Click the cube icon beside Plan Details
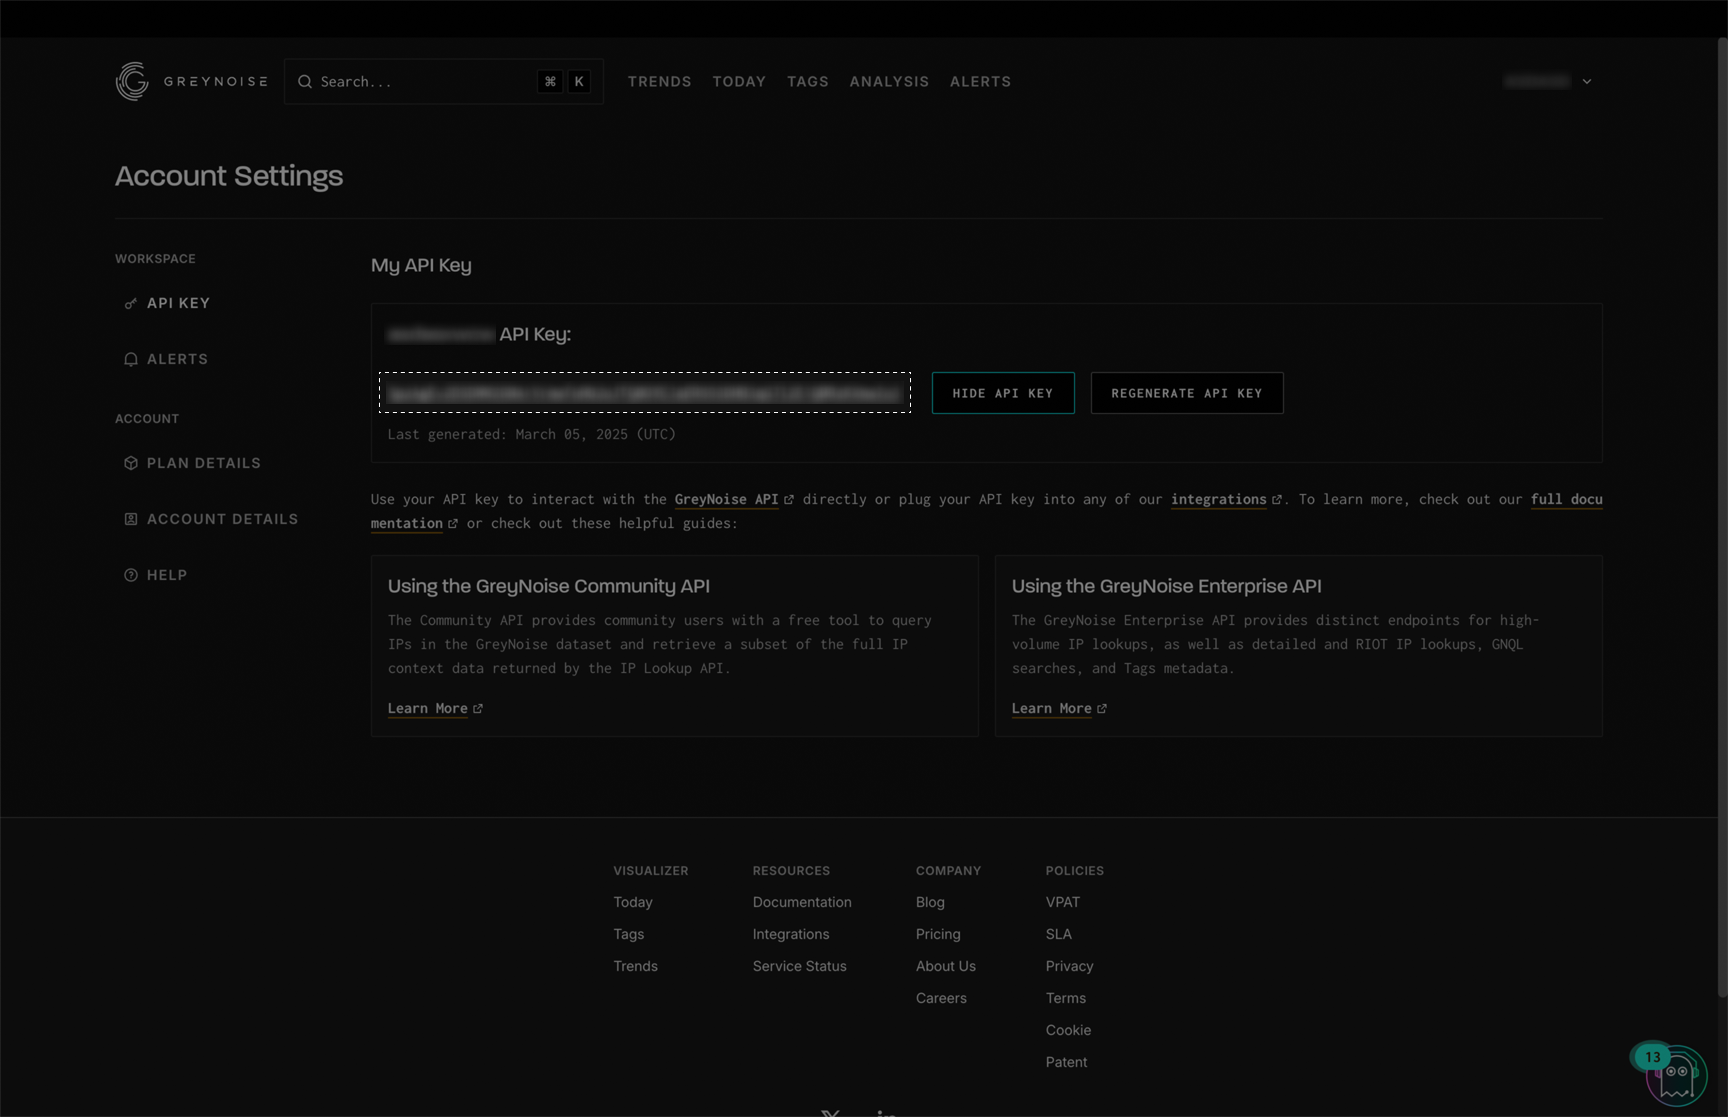The width and height of the screenshot is (1728, 1117). coord(130,463)
